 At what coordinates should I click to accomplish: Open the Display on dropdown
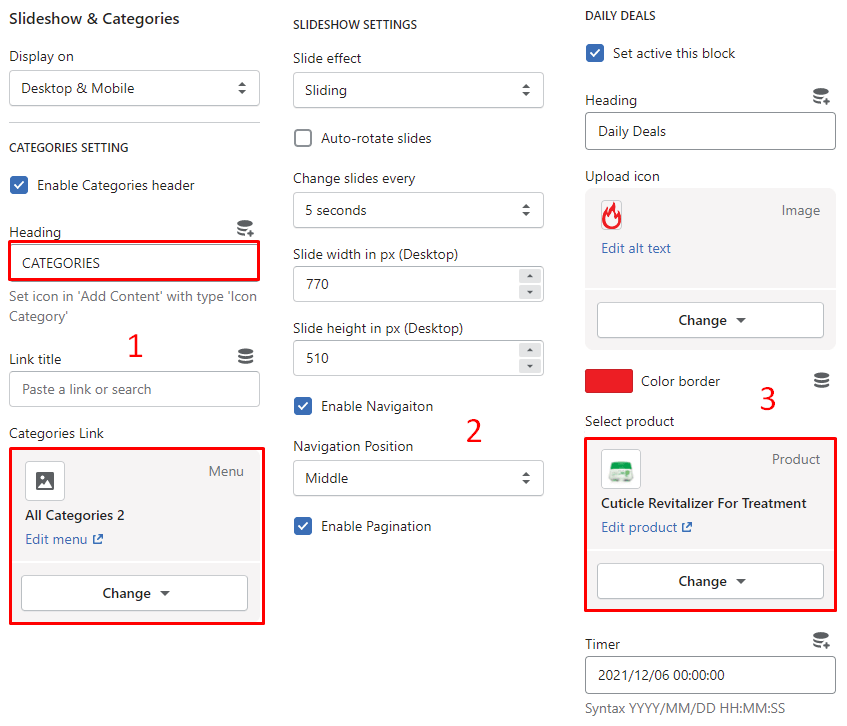pyautogui.click(x=134, y=88)
